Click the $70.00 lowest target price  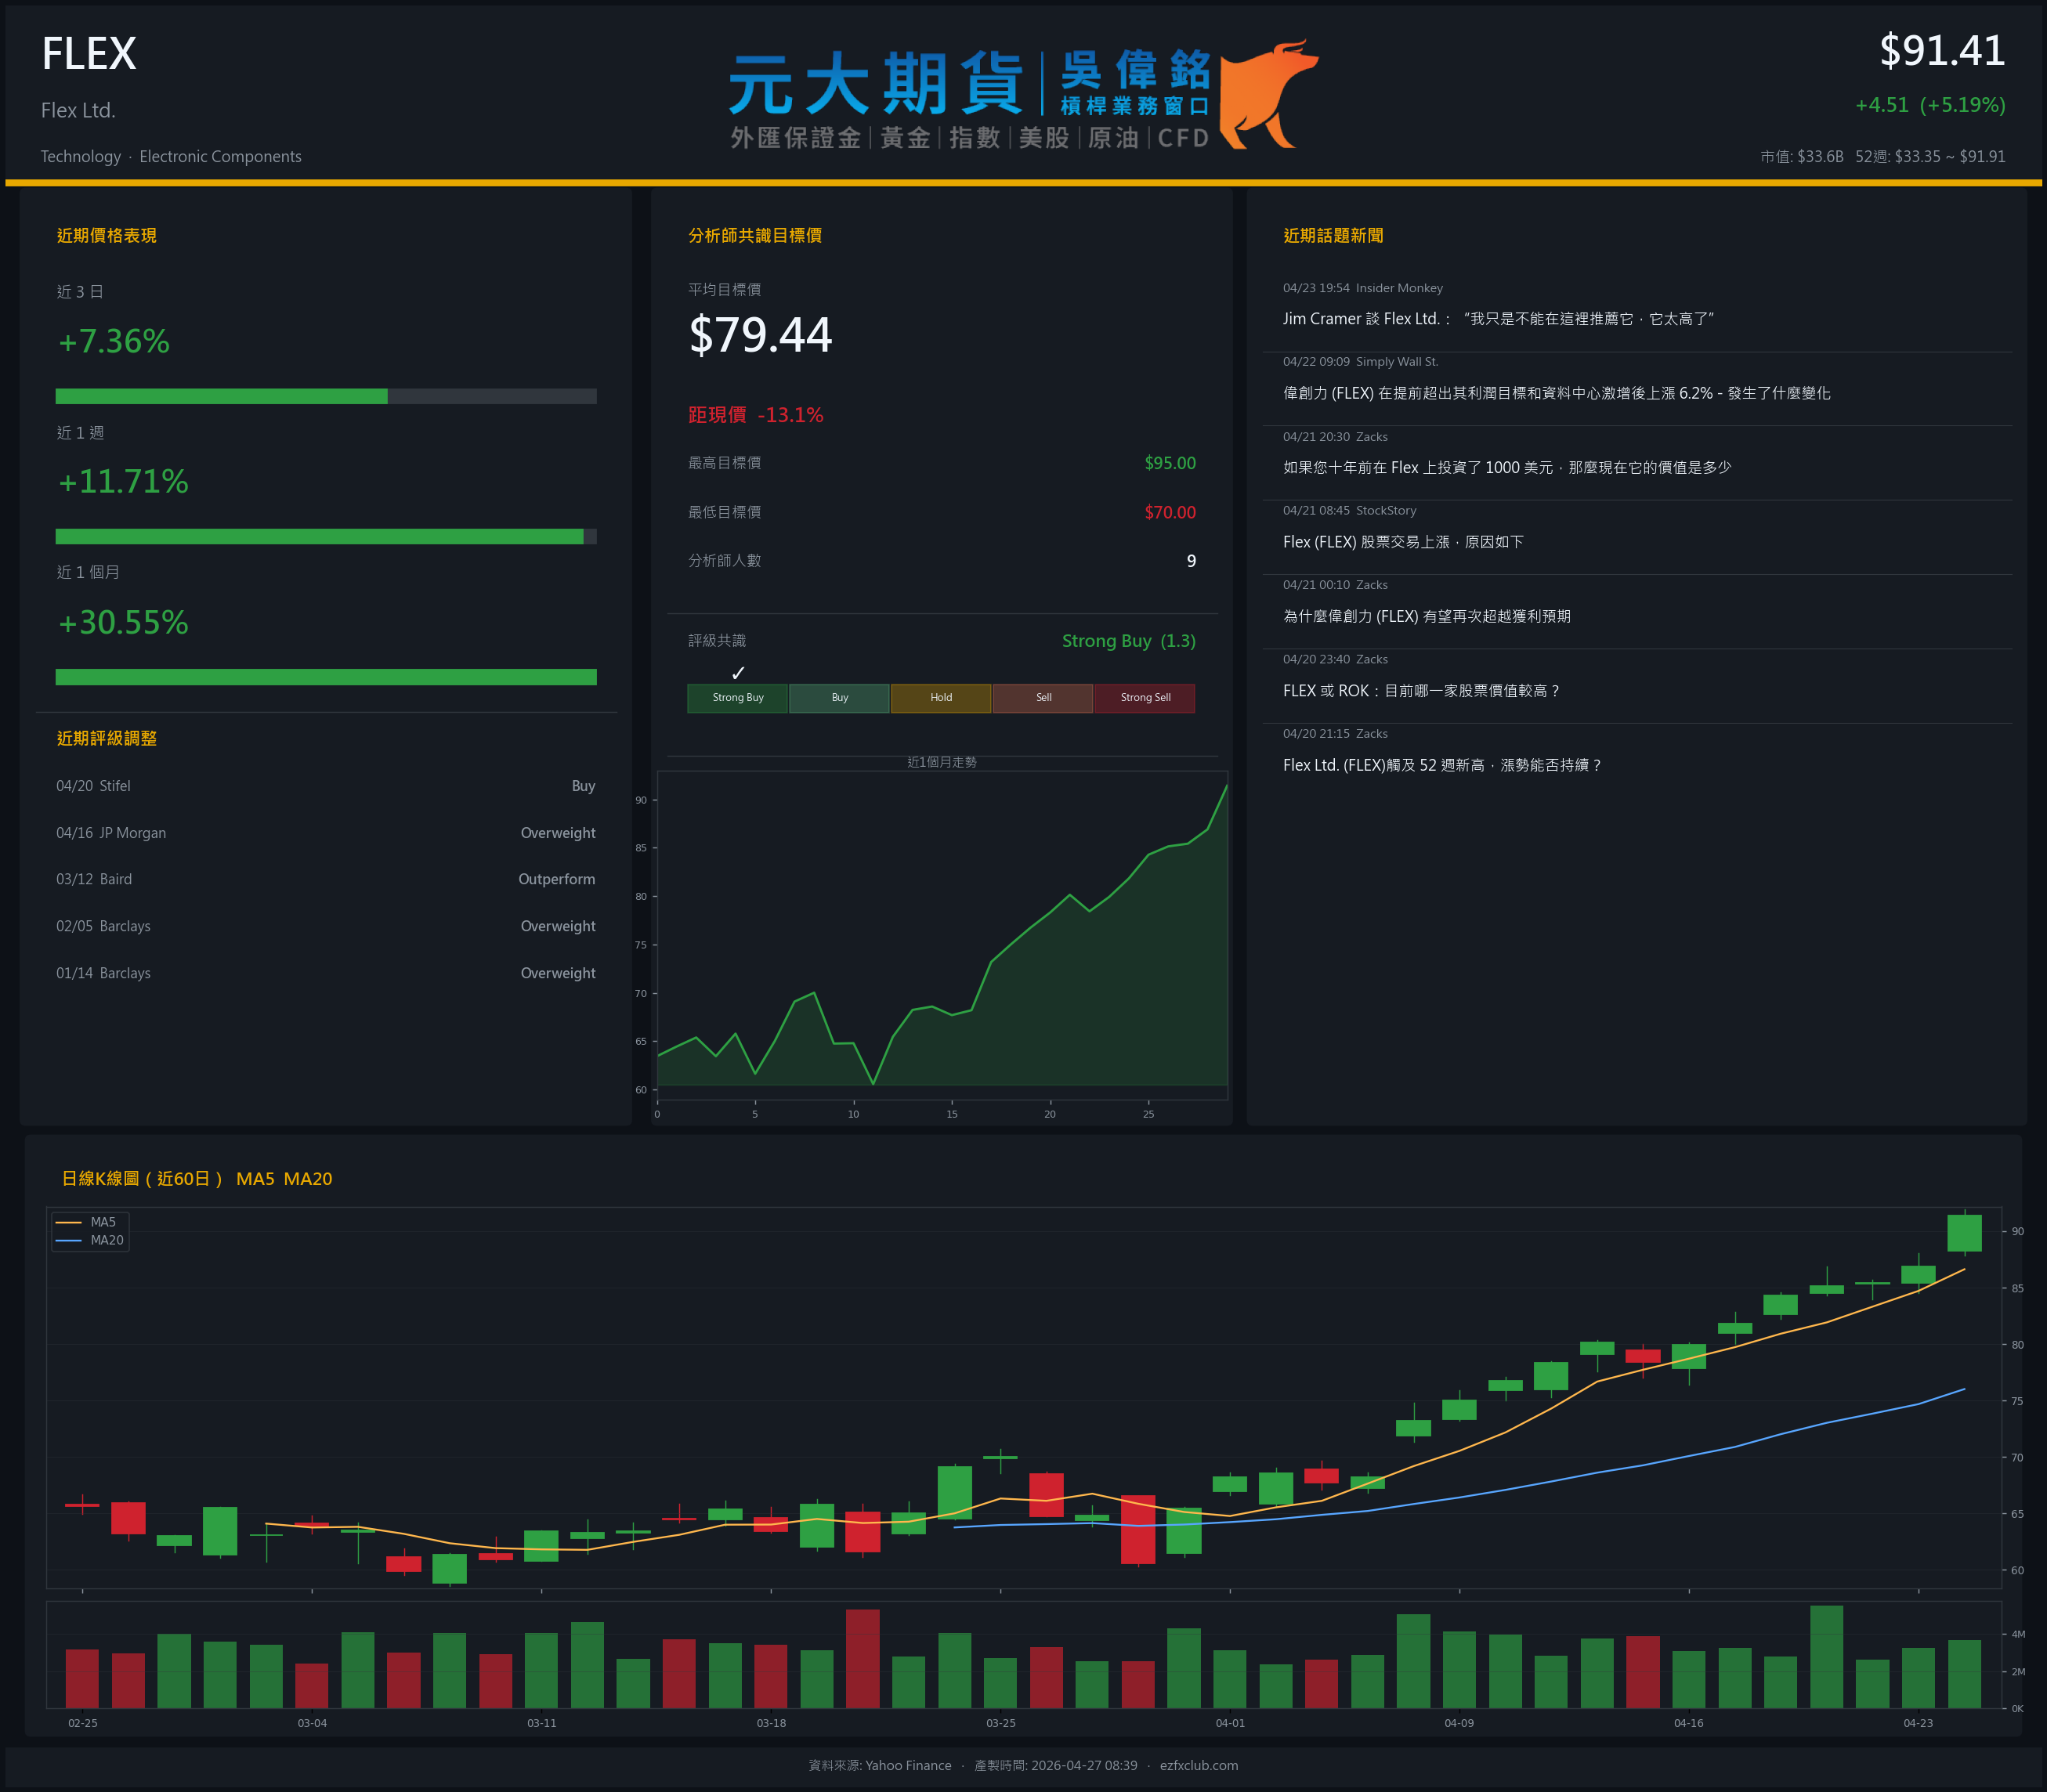pyautogui.click(x=1170, y=512)
